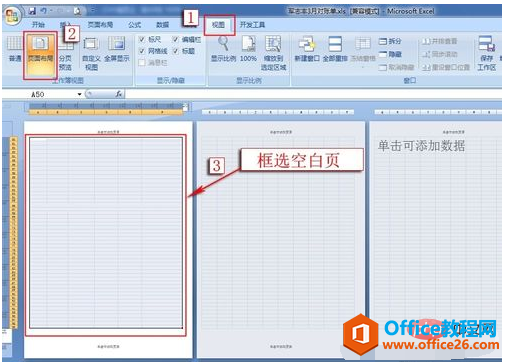The height and width of the screenshot is (362, 506).
Task: Click Save Workspace (保存工作区)
Action: pyautogui.click(x=486, y=53)
